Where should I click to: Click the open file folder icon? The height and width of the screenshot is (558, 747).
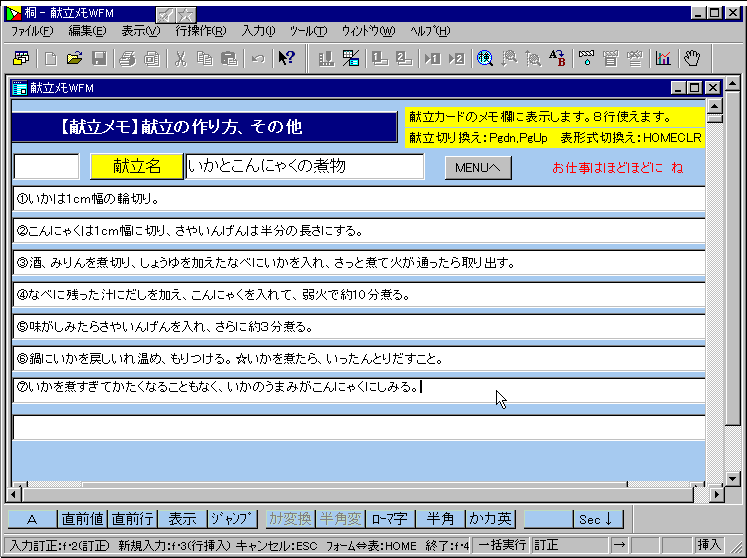point(75,58)
